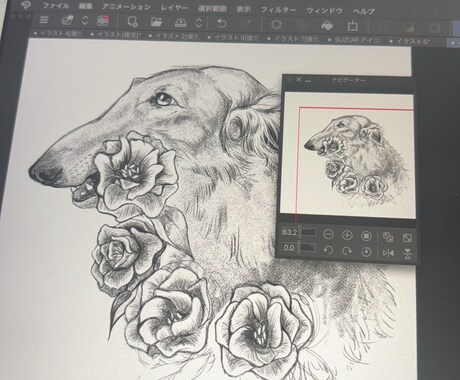Click the Scale/Rotate transform icon
This screenshot has height=380, width=460.
(352, 26)
